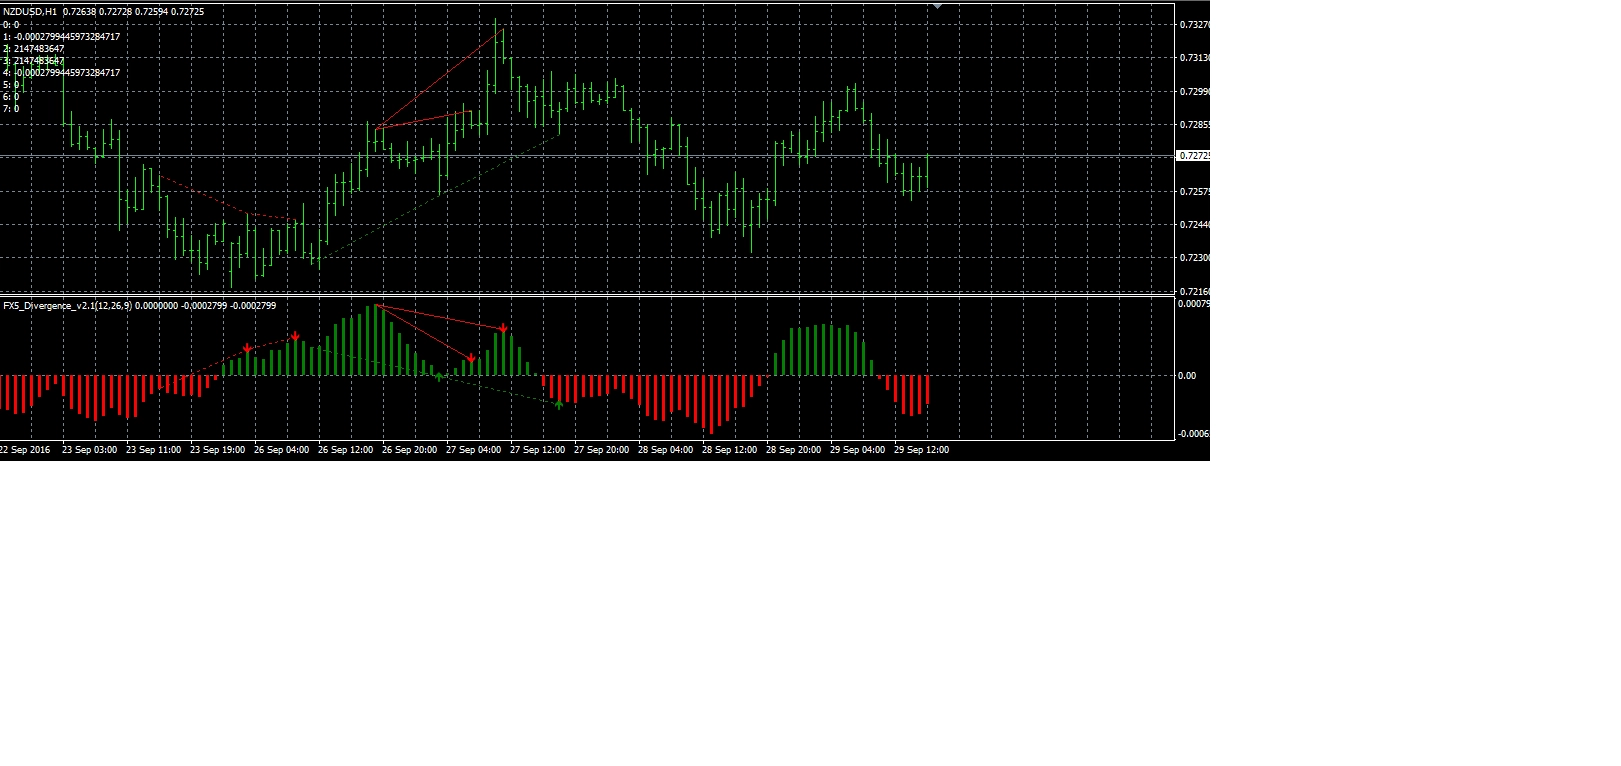Click the last price bar on chart
Image resolution: width=1621 pixels, height=766 pixels.
click(928, 172)
